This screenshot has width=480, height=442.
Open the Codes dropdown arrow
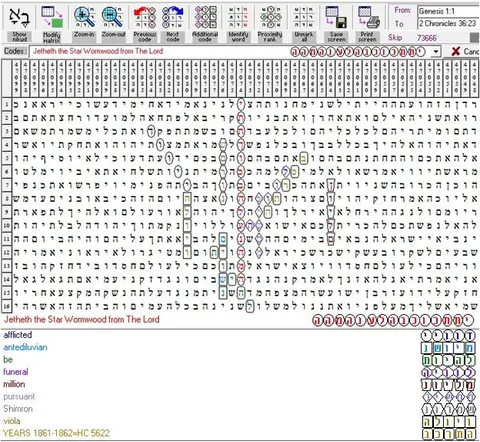pos(435,52)
